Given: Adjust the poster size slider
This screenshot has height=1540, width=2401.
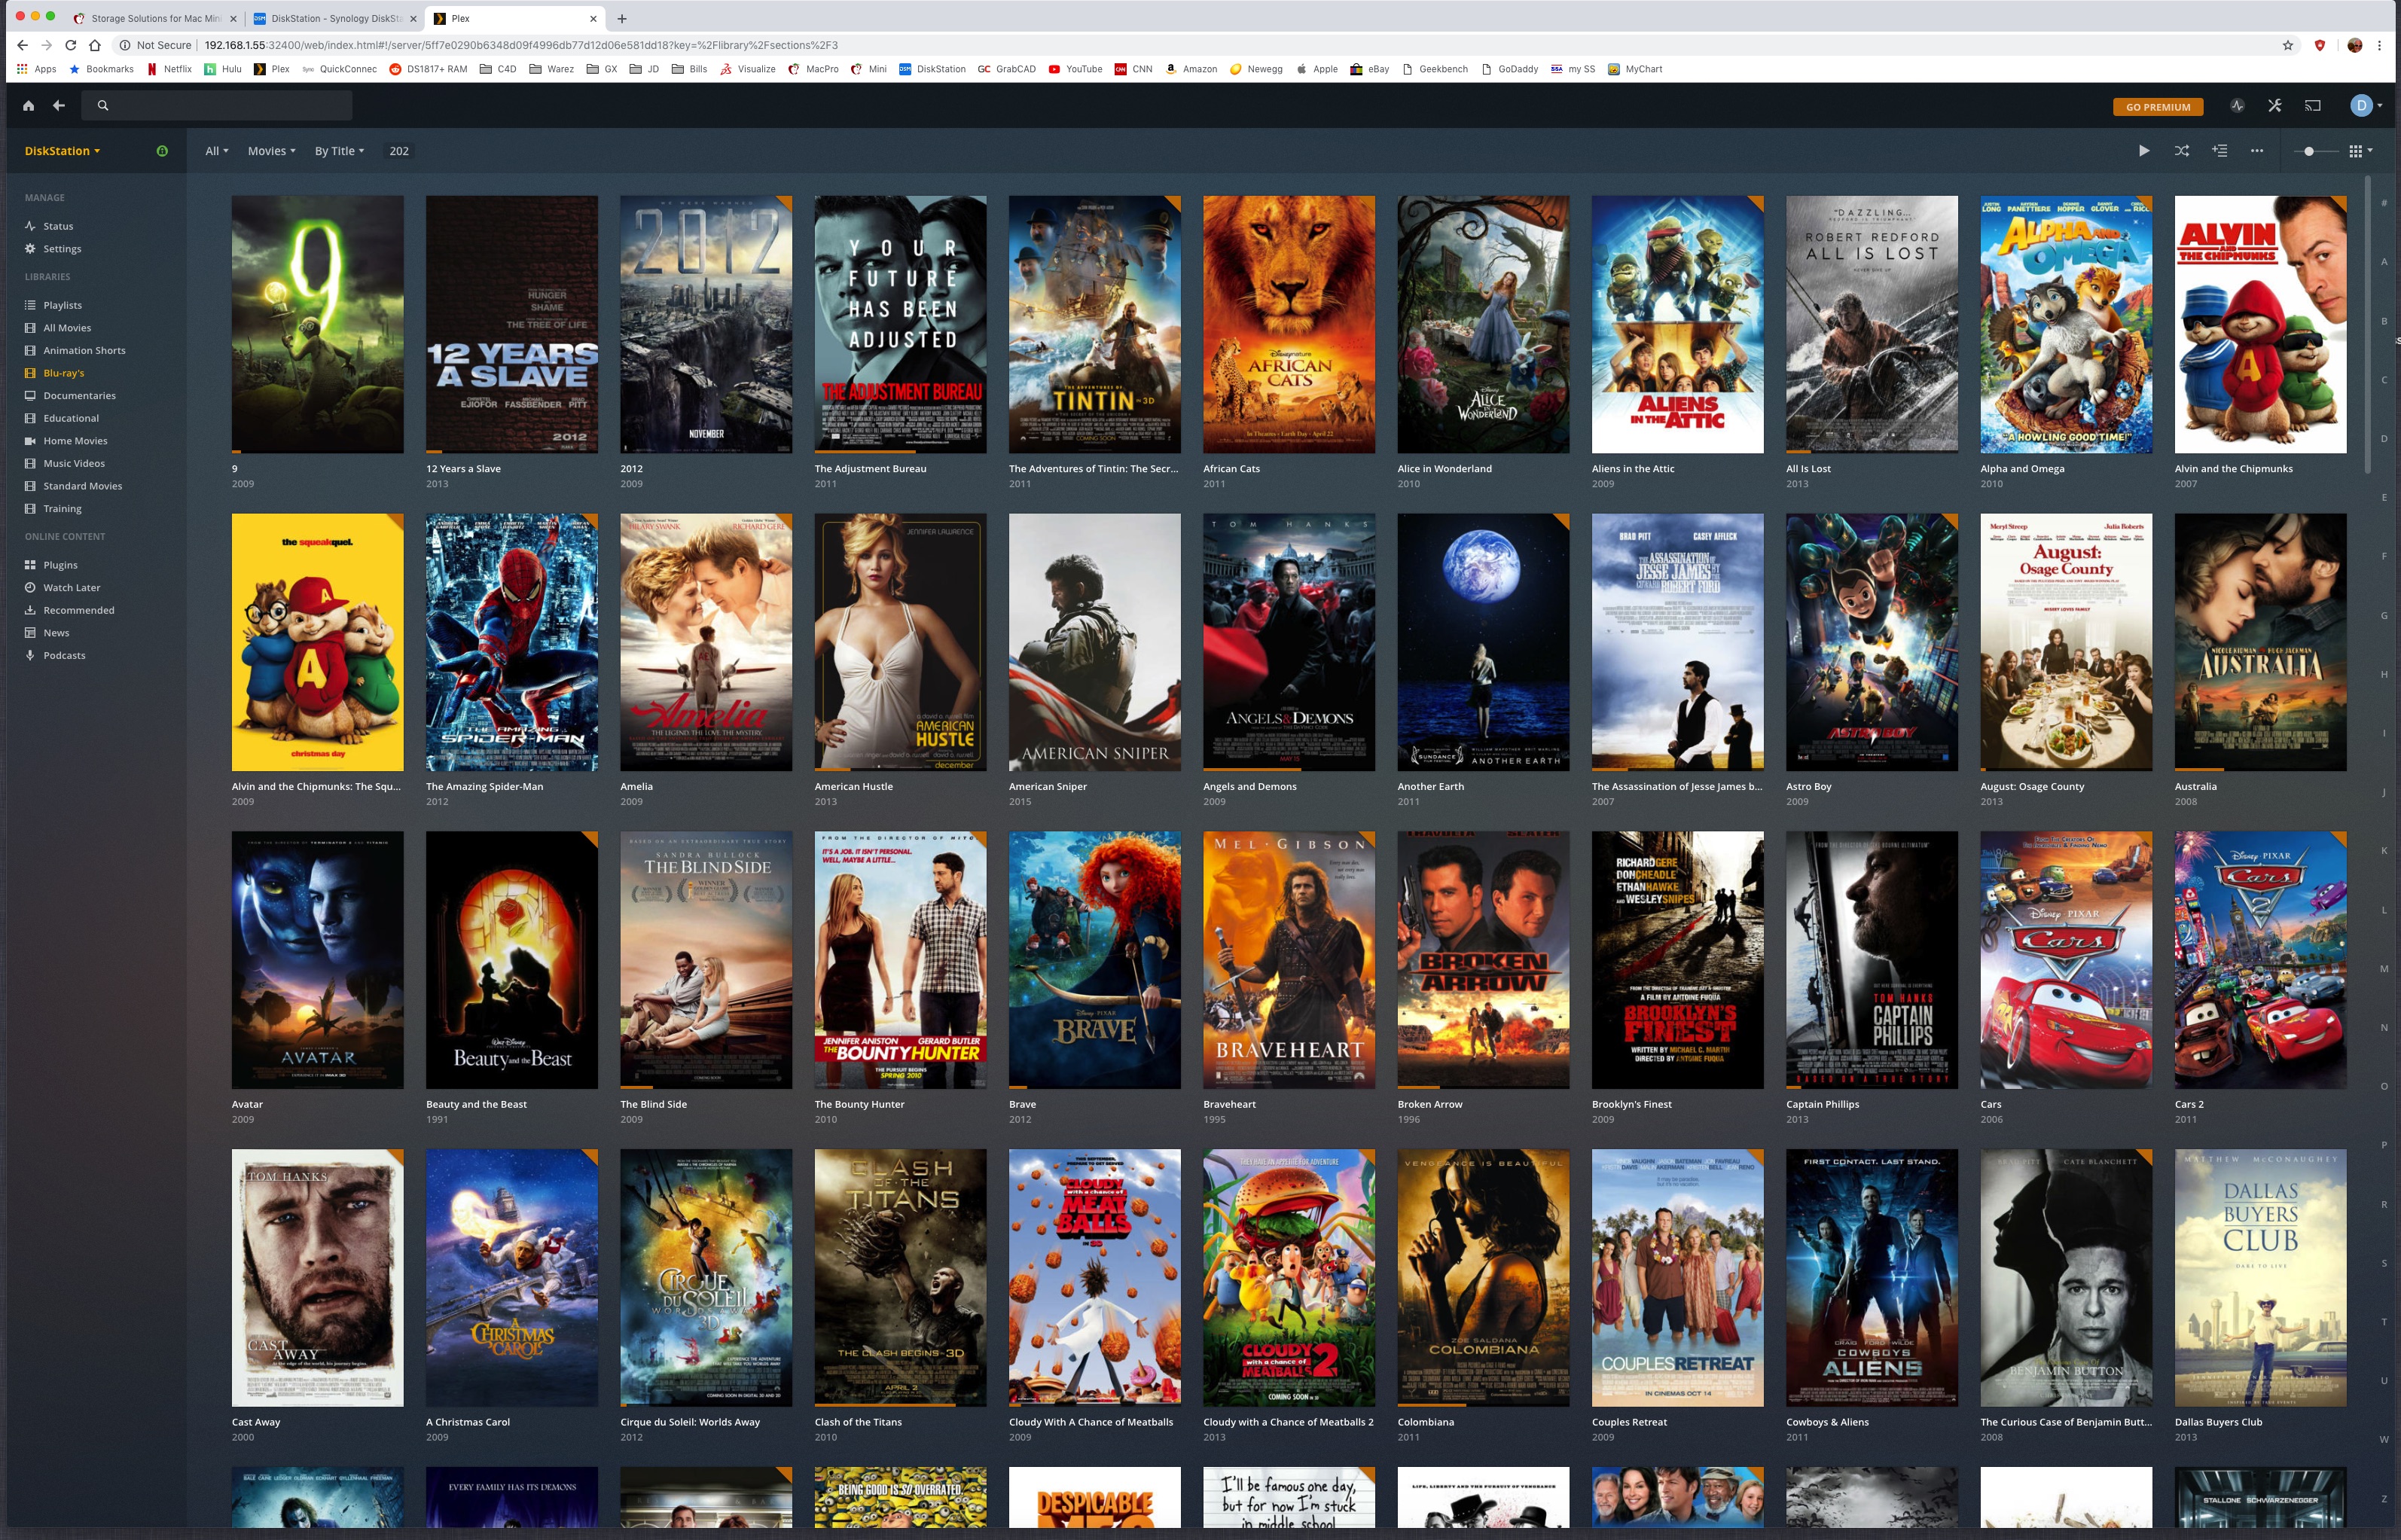Looking at the screenshot, I should click(x=2308, y=151).
